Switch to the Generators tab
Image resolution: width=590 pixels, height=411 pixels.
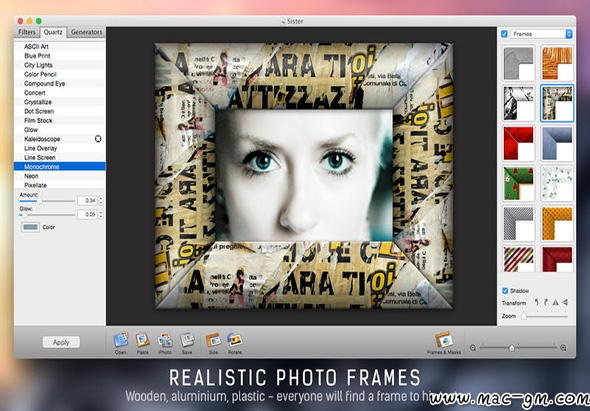tap(86, 32)
